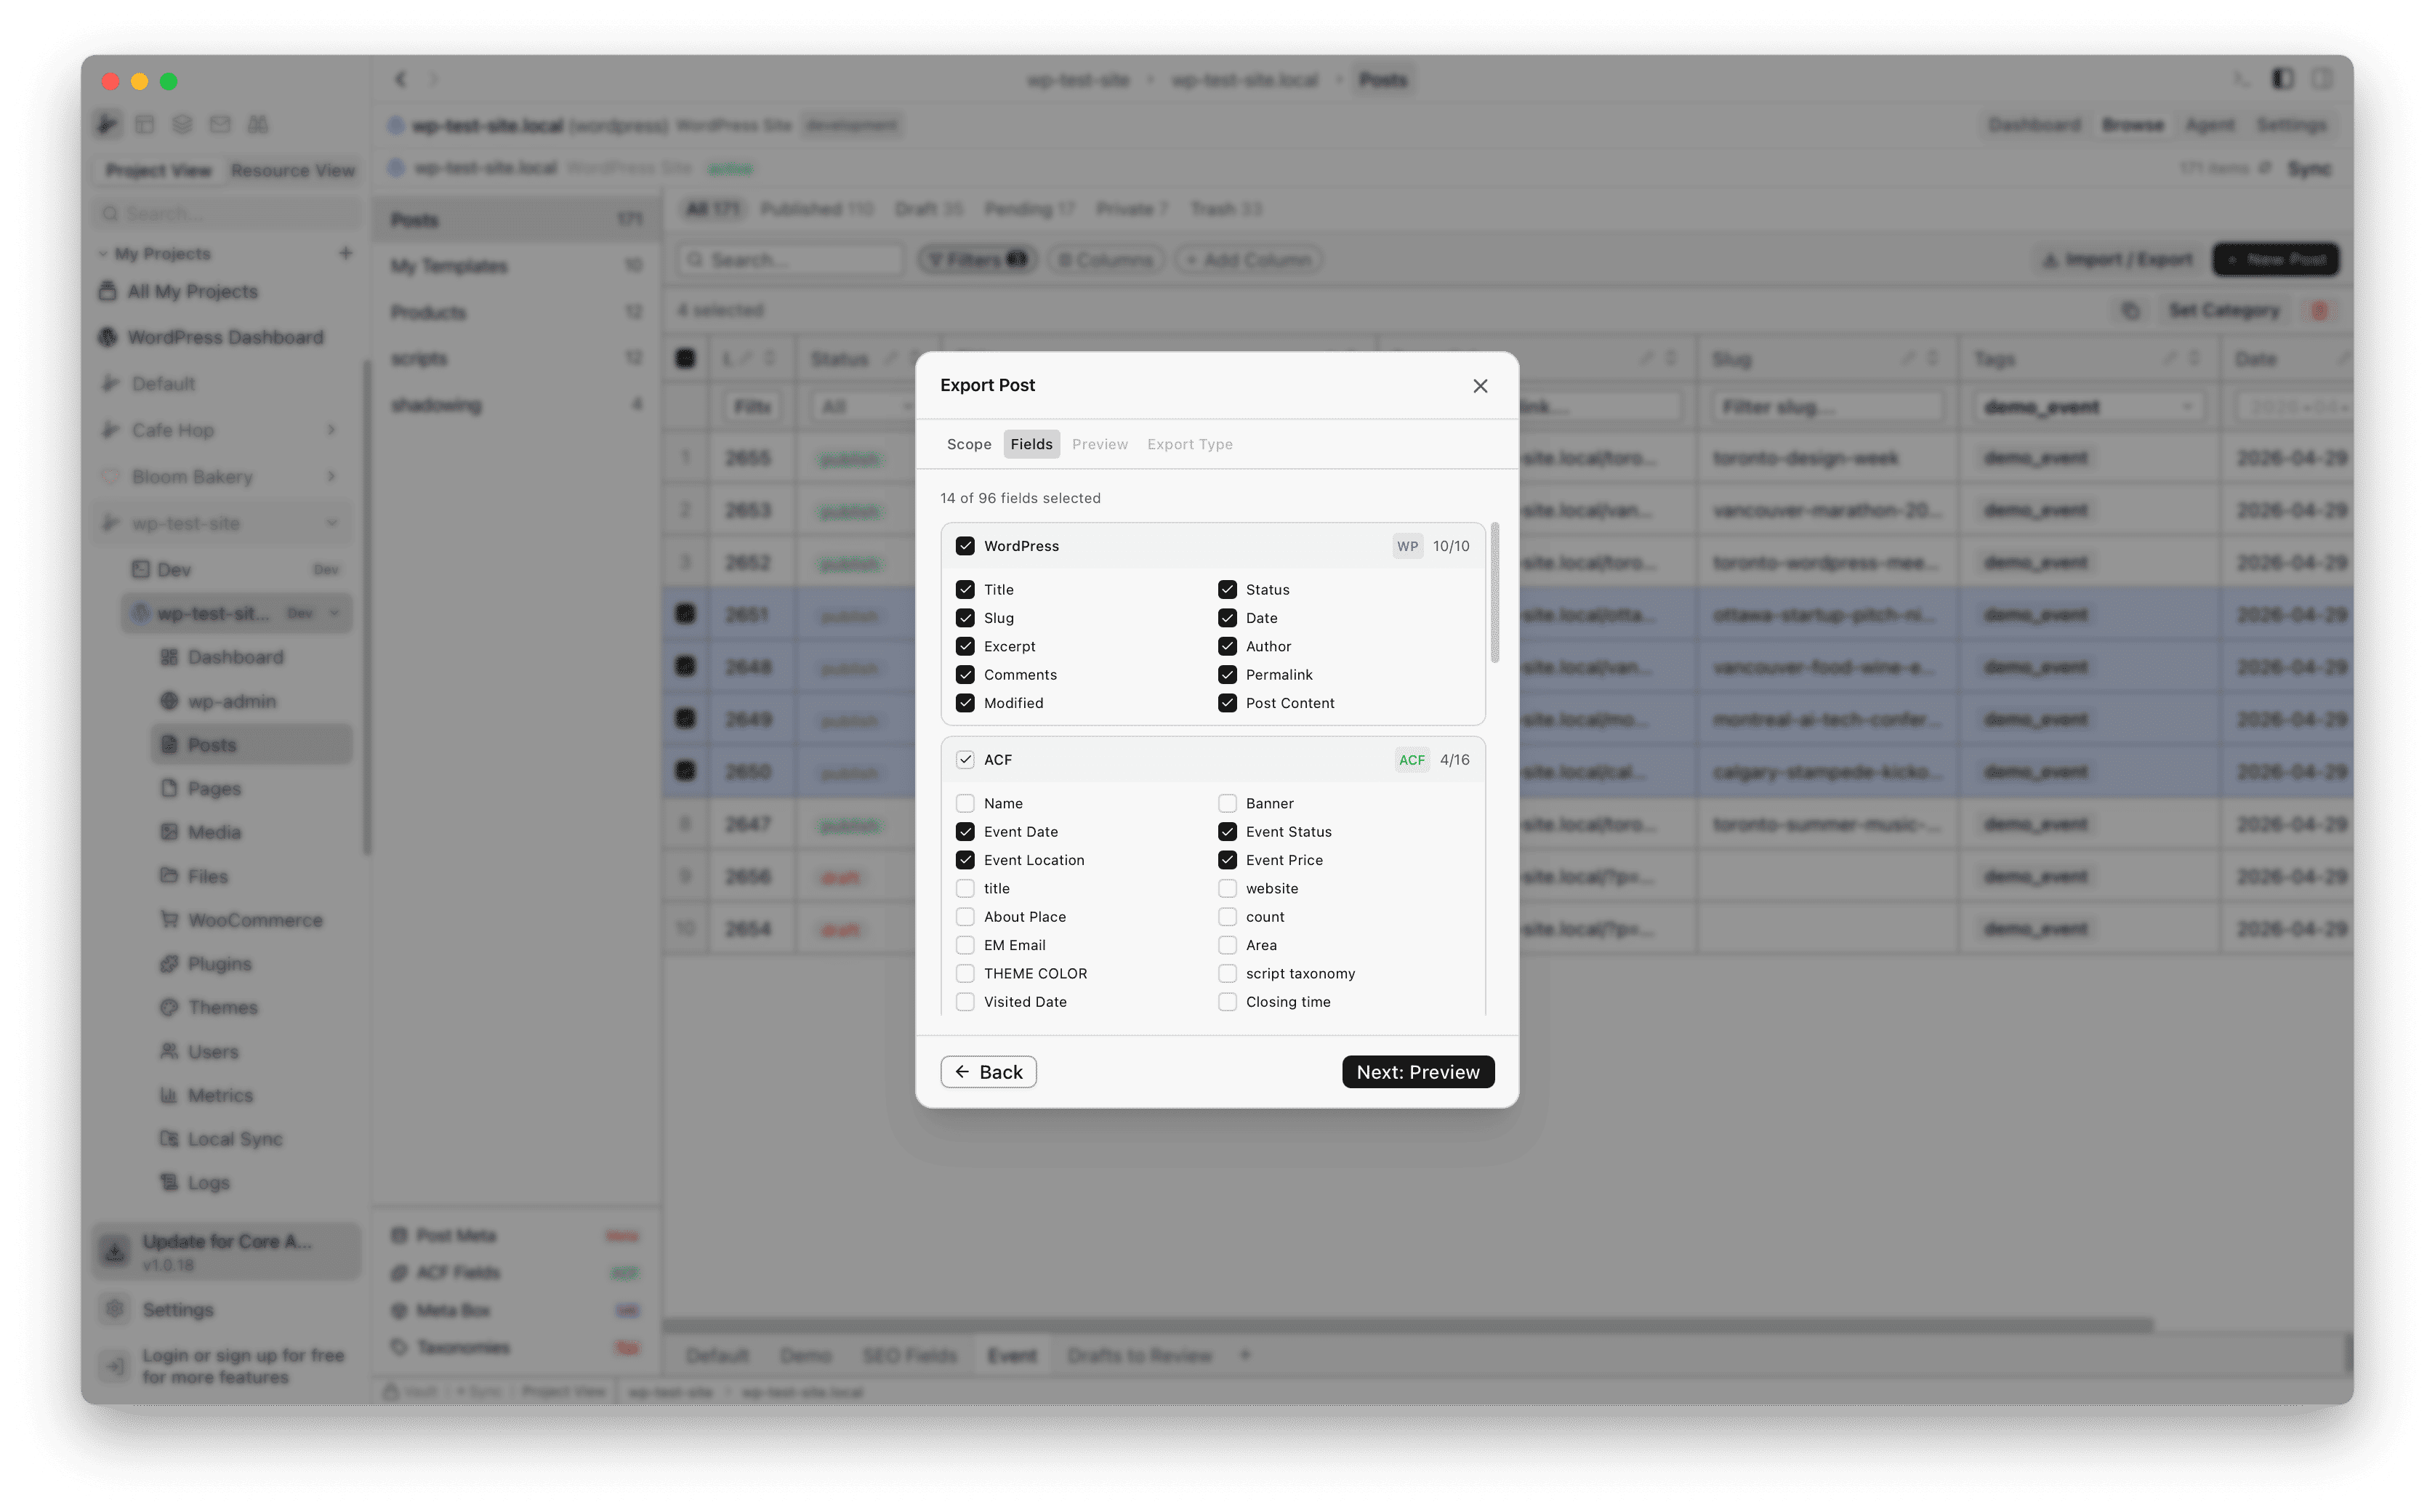
Task: Open the Status filter All dropdown
Action: coord(866,407)
